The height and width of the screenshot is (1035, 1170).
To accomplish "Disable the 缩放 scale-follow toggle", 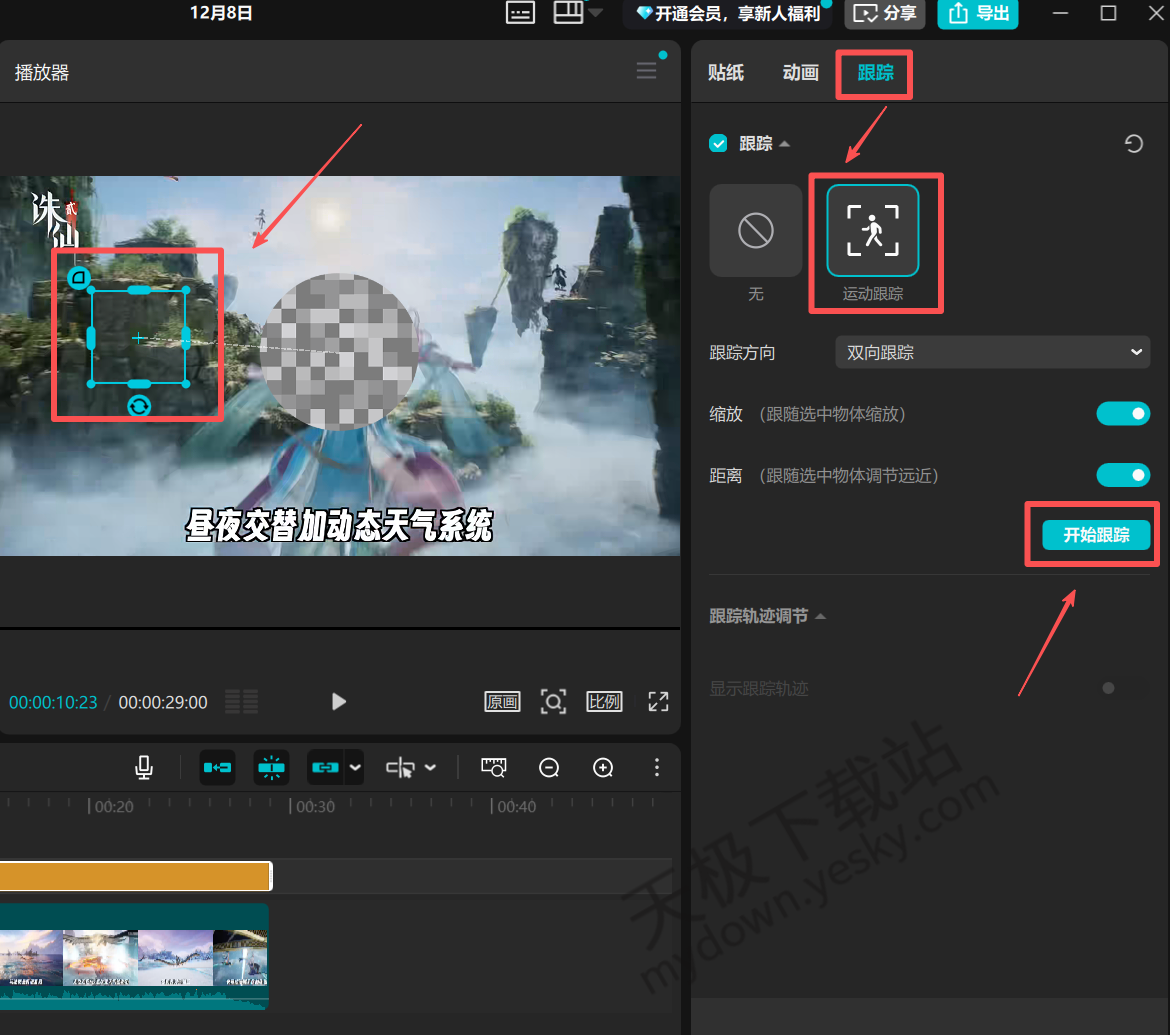I will tap(1123, 414).
